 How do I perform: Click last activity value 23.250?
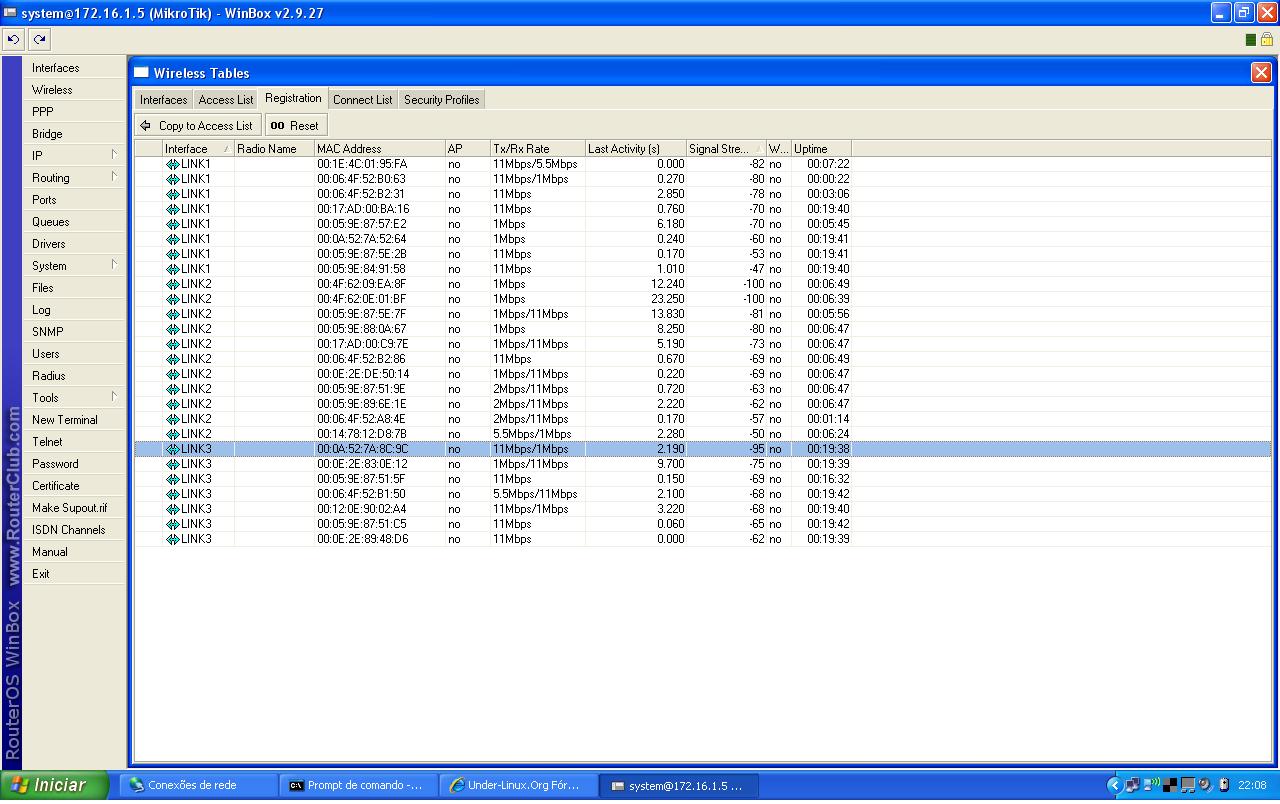[x=667, y=299]
